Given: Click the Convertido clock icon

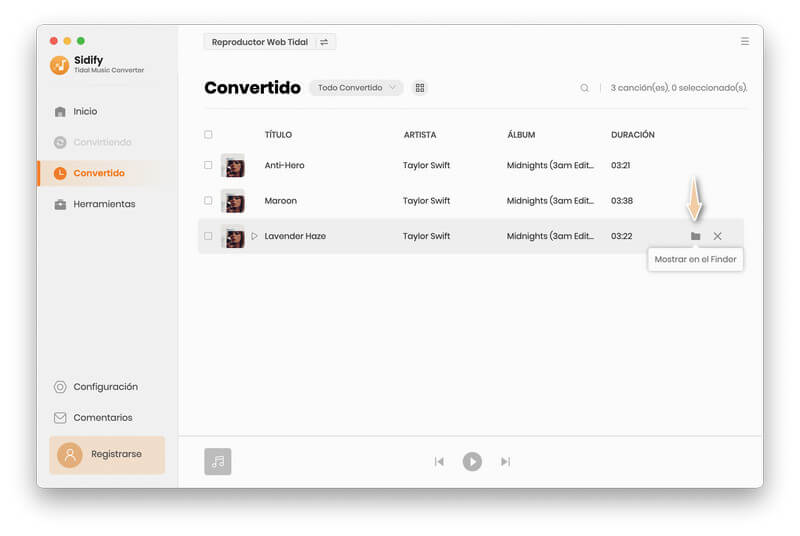Looking at the screenshot, I should click(60, 173).
